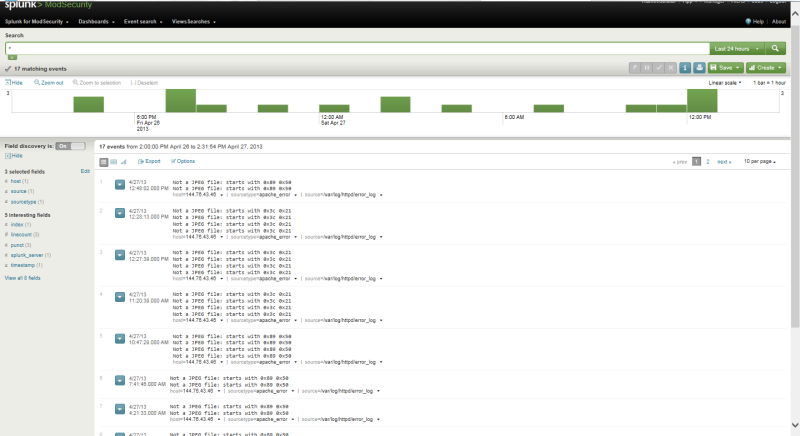Click the tall timeline bar after 6:00 PM
This screenshot has width=800, height=436.
[x=181, y=101]
